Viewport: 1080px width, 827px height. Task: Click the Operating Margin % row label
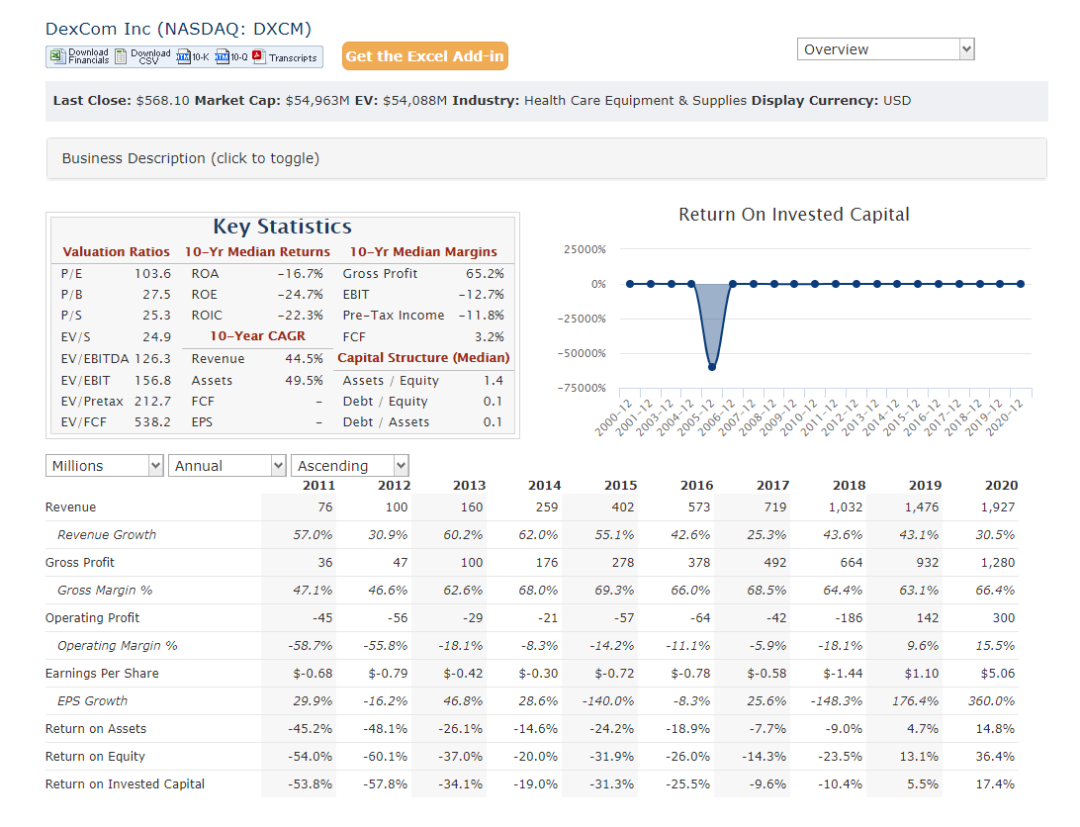point(117,646)
